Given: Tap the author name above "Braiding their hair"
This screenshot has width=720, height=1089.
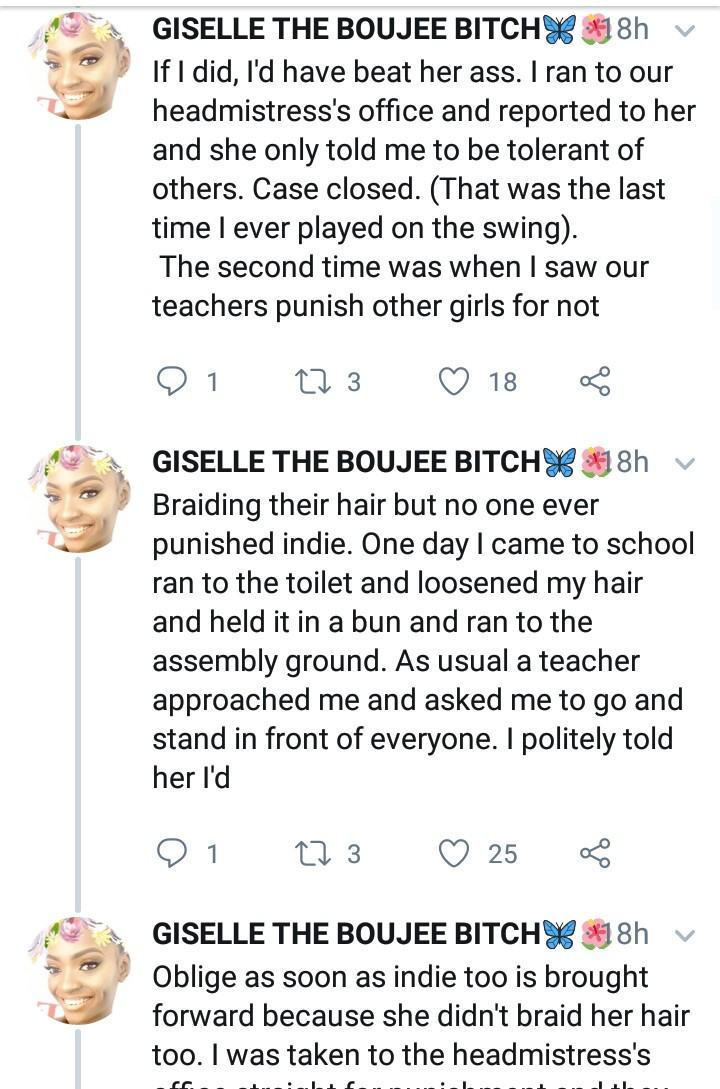Looking at the screenshot, I should 346,462.
